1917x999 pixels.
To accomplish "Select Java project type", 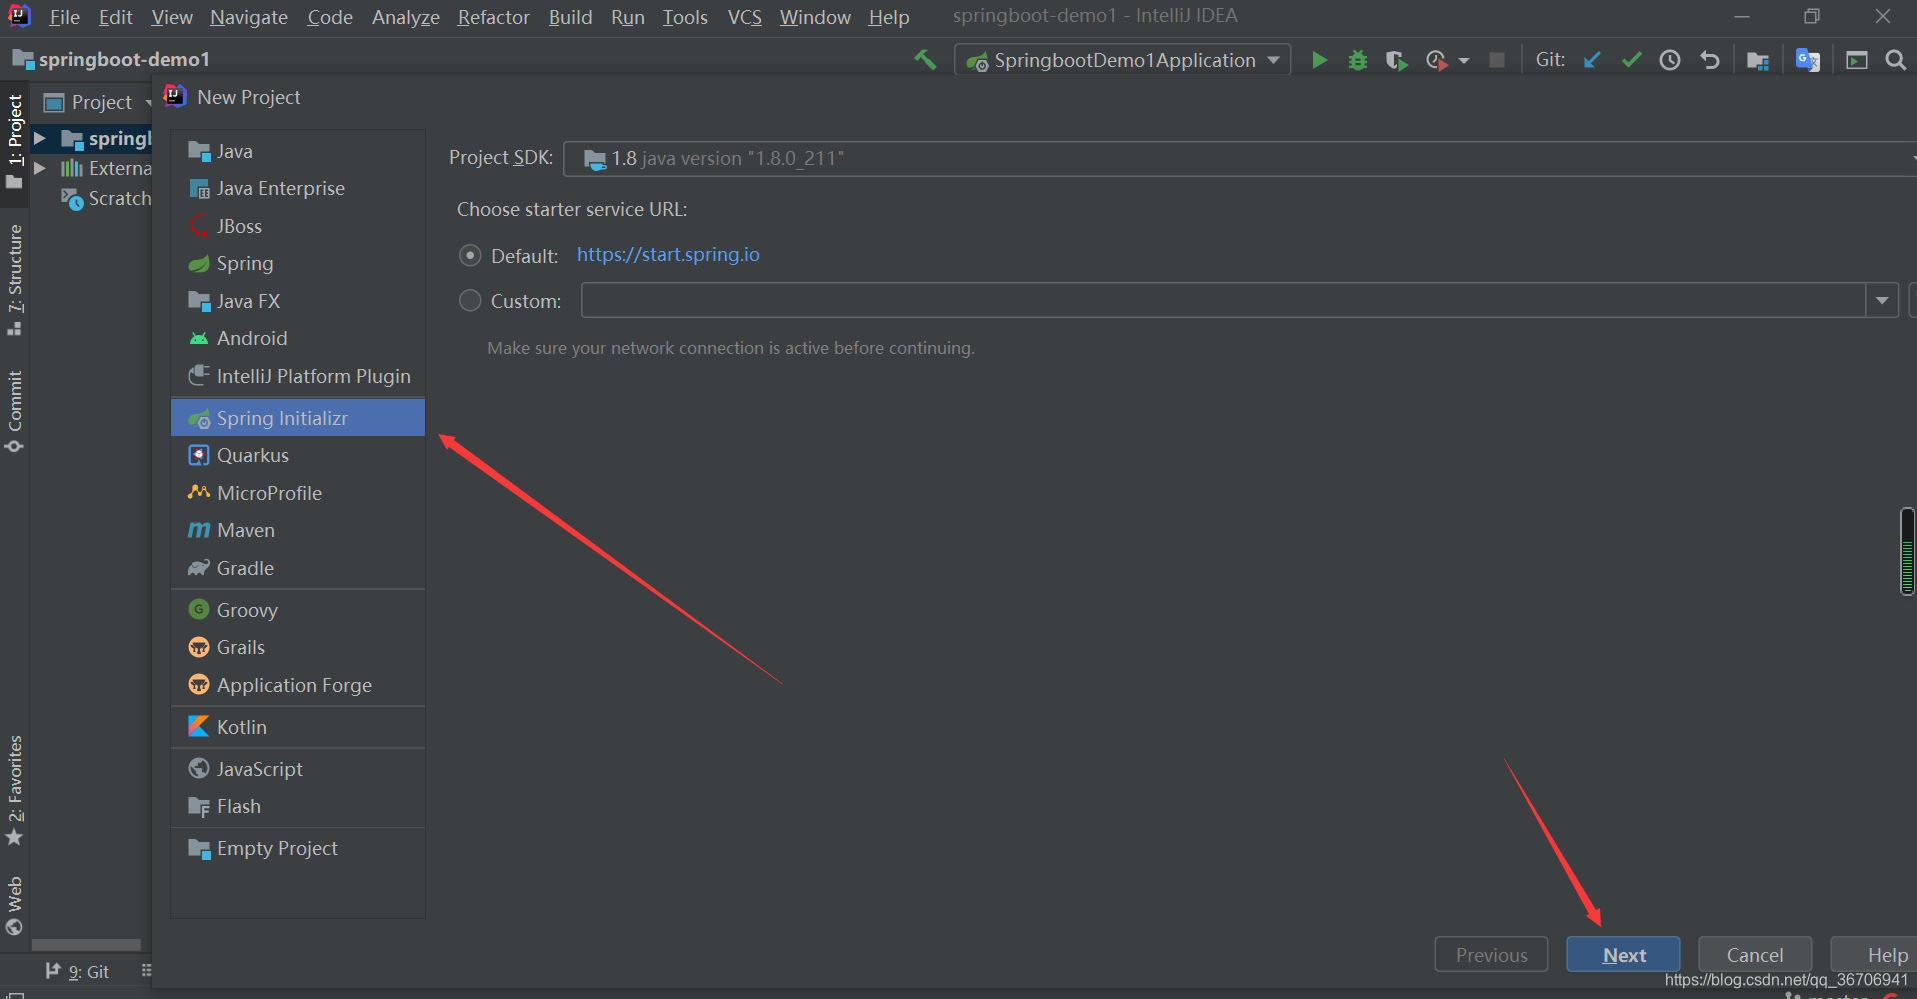I will point(298,151).
